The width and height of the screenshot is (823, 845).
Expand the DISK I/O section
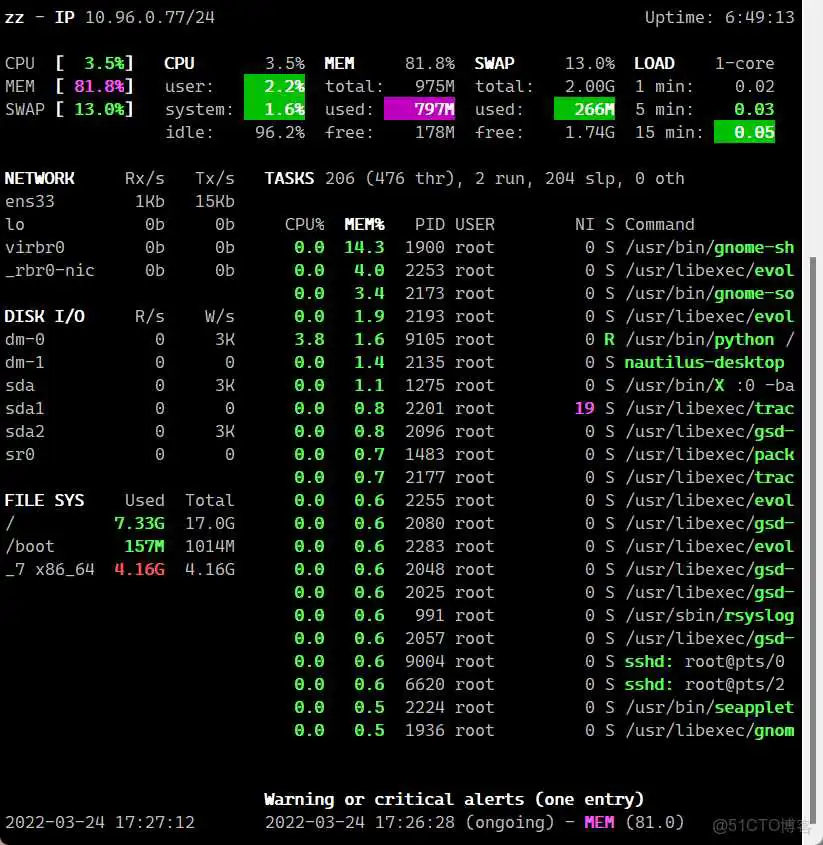tap(44, 316)
